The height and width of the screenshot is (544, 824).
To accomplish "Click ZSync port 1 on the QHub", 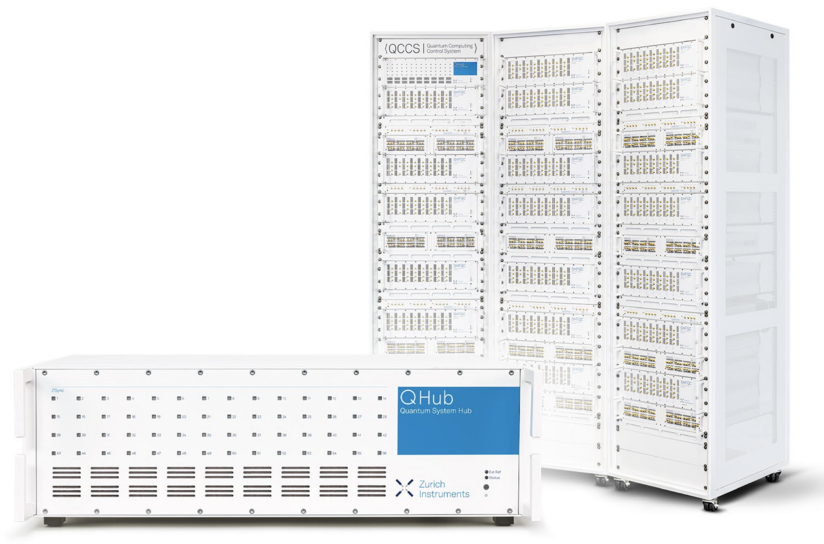I will [54, 398].
